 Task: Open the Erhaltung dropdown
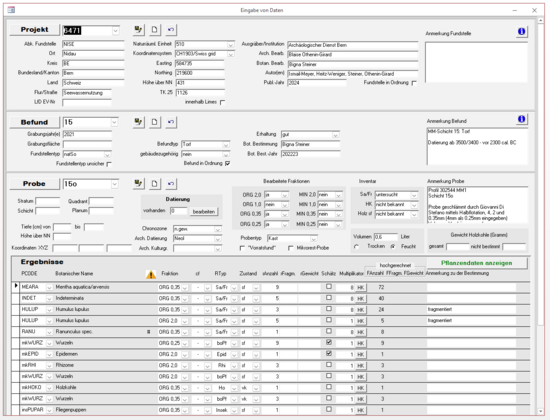pyautogui.click(x=336, y=135)
